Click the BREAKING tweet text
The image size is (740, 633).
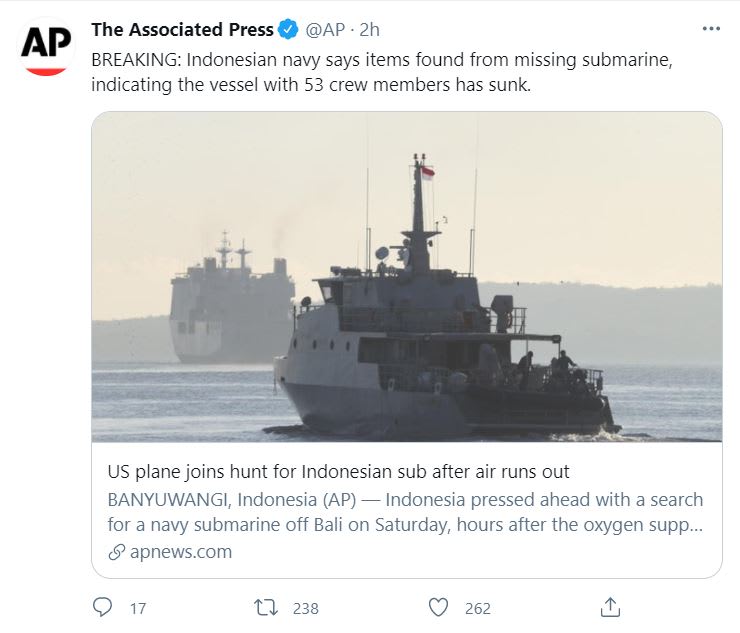click(x=380, y=72)
